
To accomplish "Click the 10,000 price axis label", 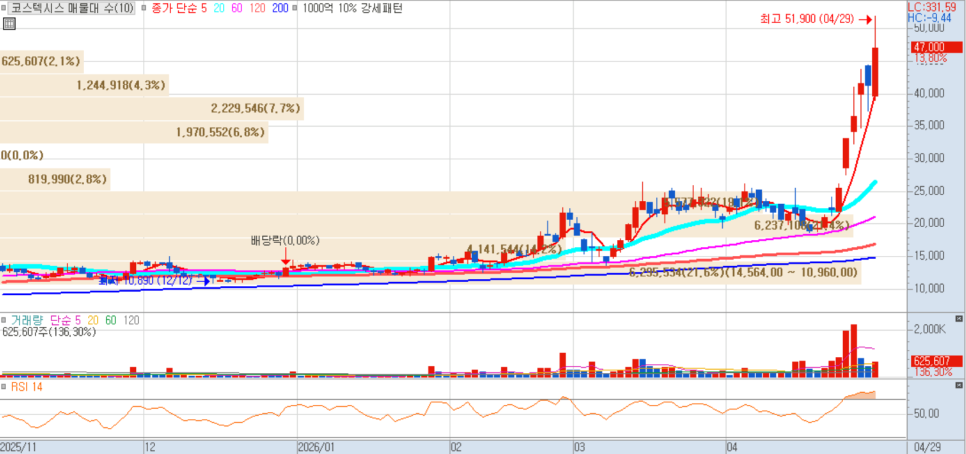I will pos(930,288).
